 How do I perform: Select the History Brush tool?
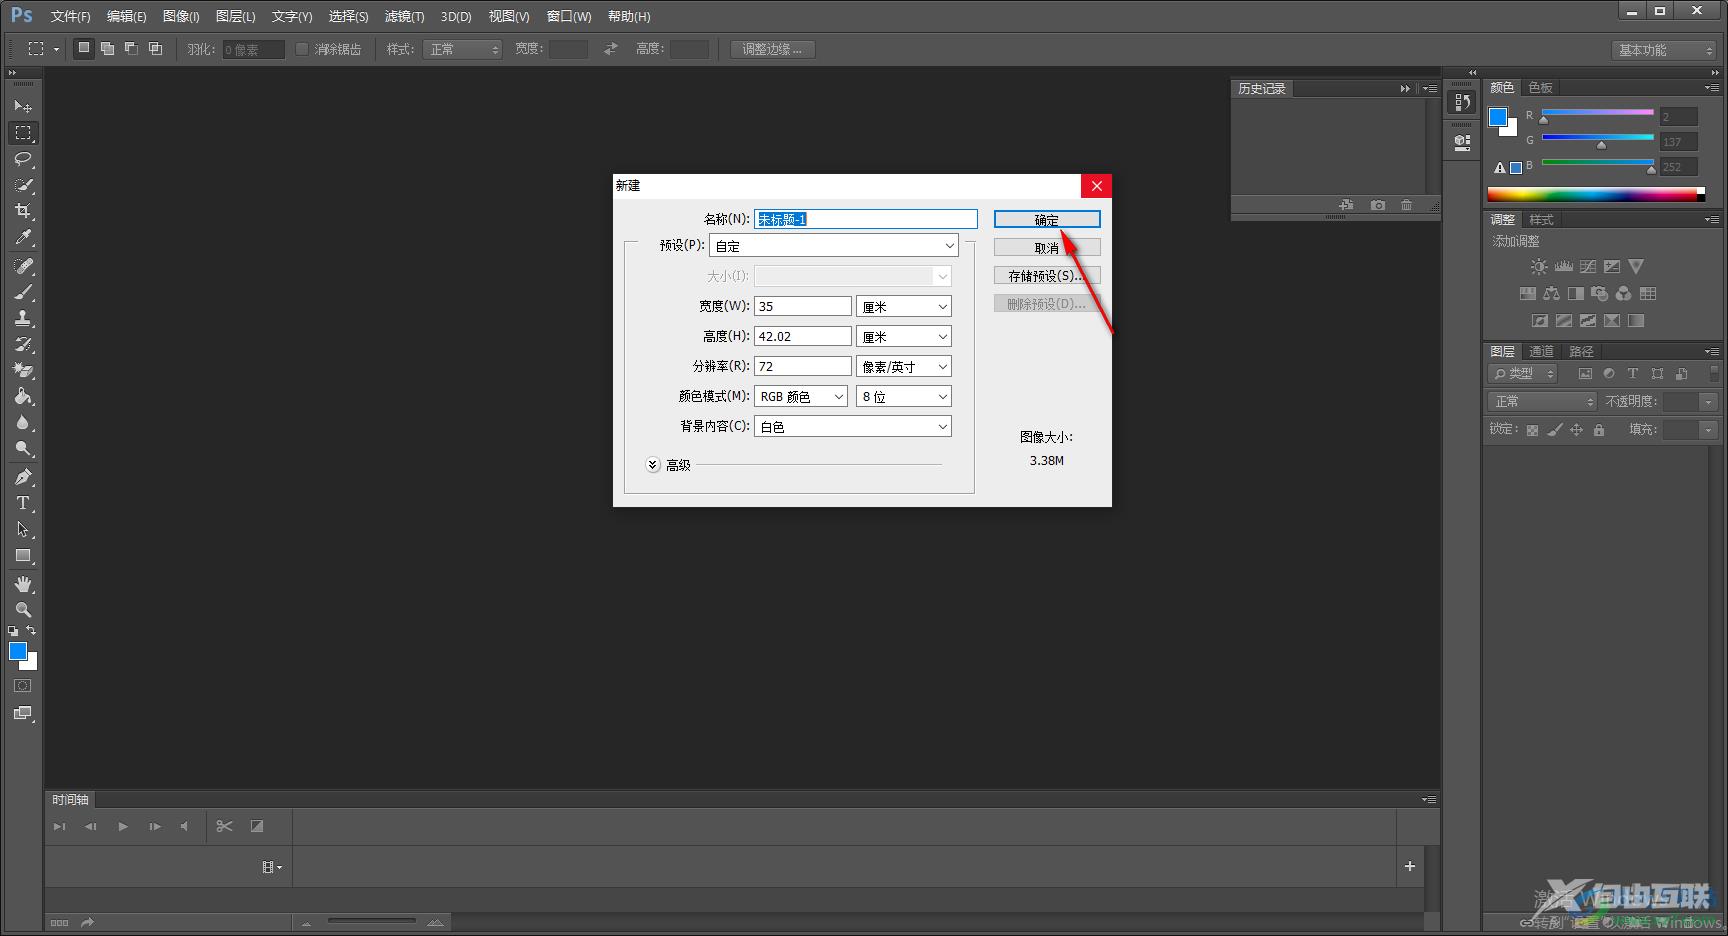[23, 345]
